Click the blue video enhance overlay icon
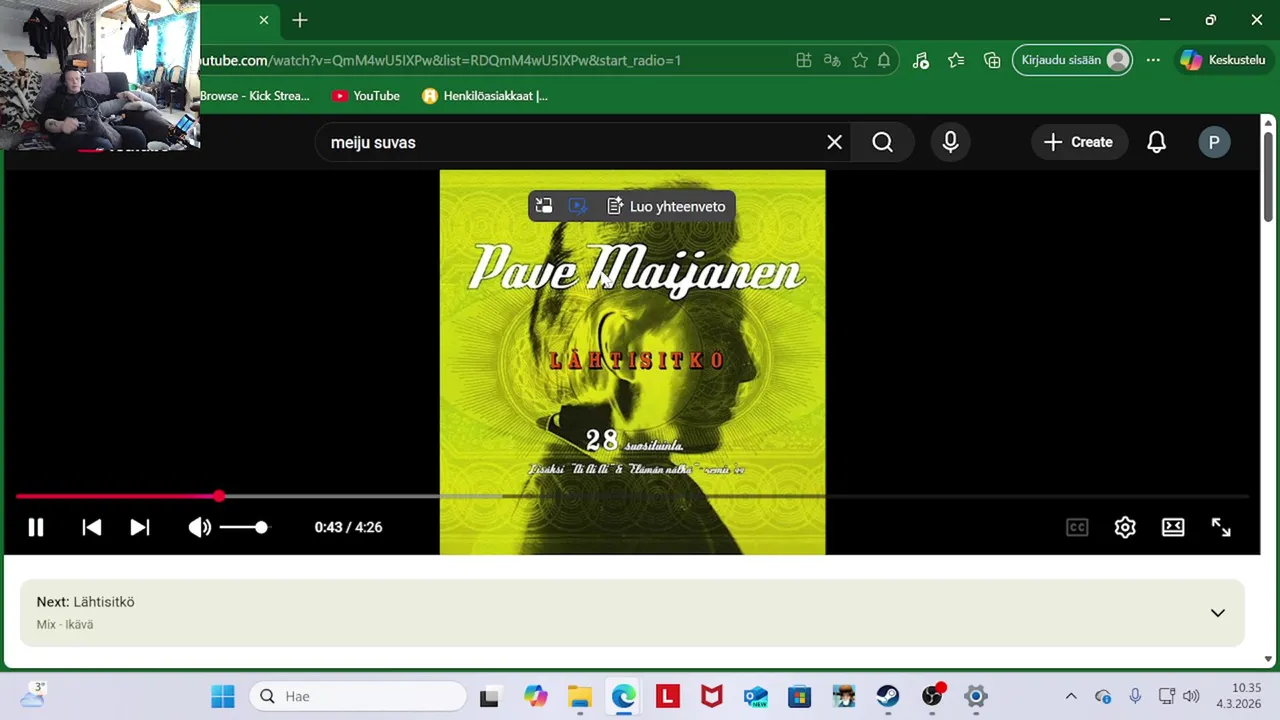The height and width of the screenshot is (720, 1280). [x=578, y=206]
